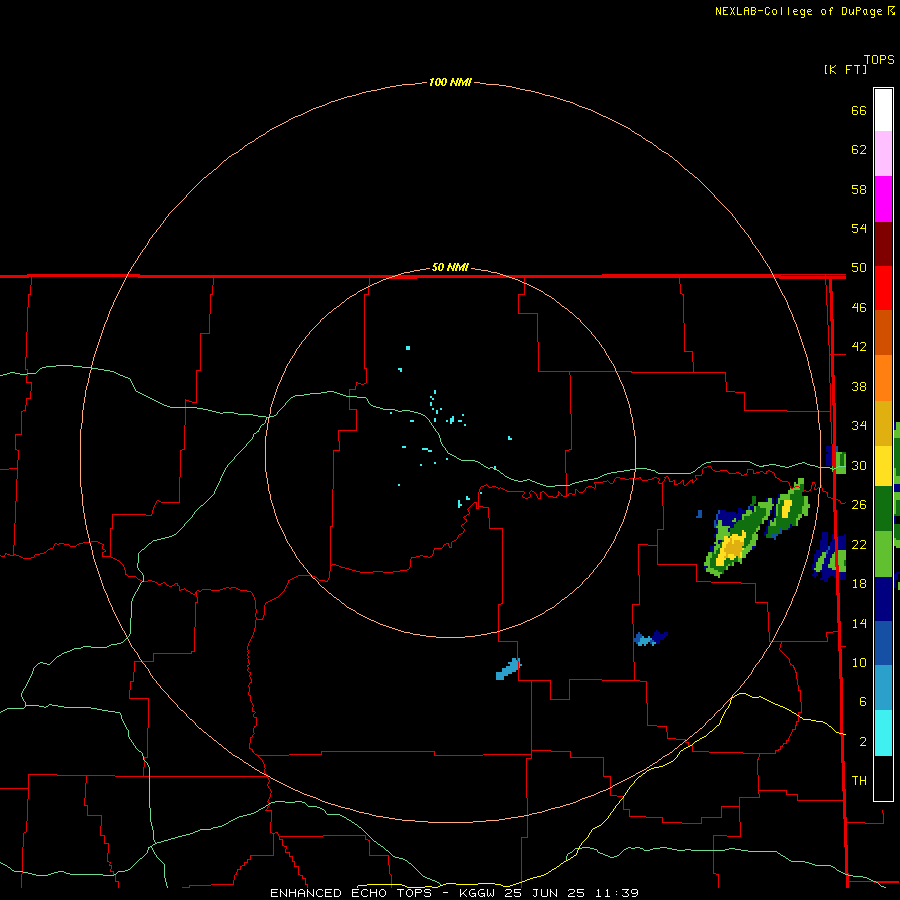Click legend value 62
This screenshot has width=900, height=900.
[859, 150]
